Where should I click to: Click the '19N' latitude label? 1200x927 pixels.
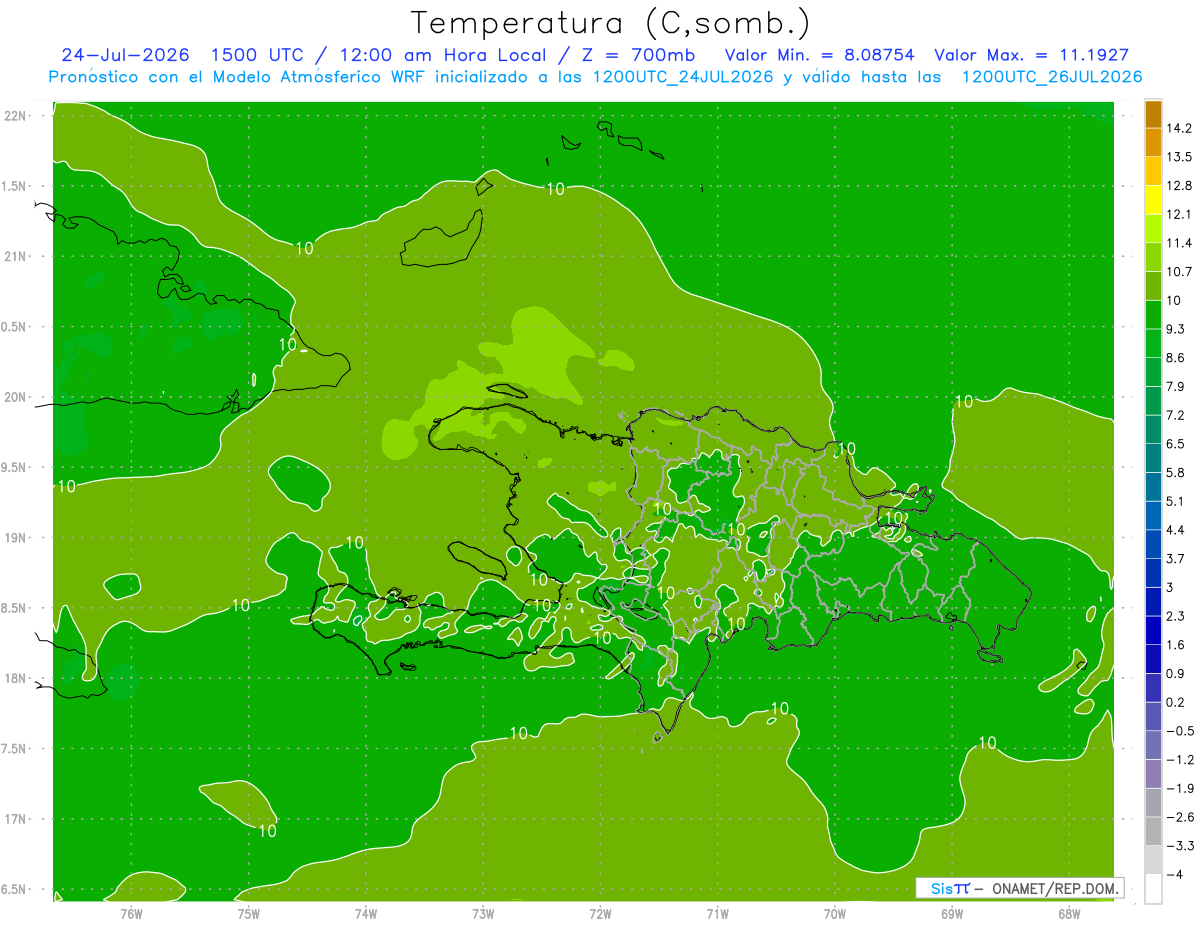pyautogui.click(x=17, y=538)
